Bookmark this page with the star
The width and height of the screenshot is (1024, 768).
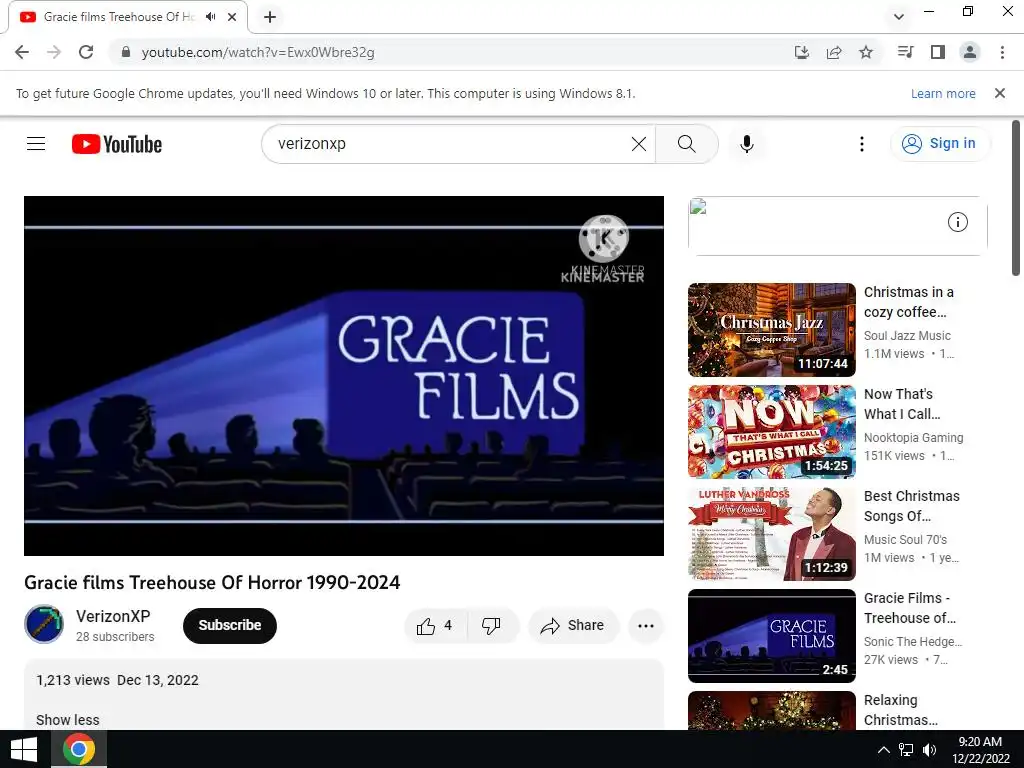866,52
